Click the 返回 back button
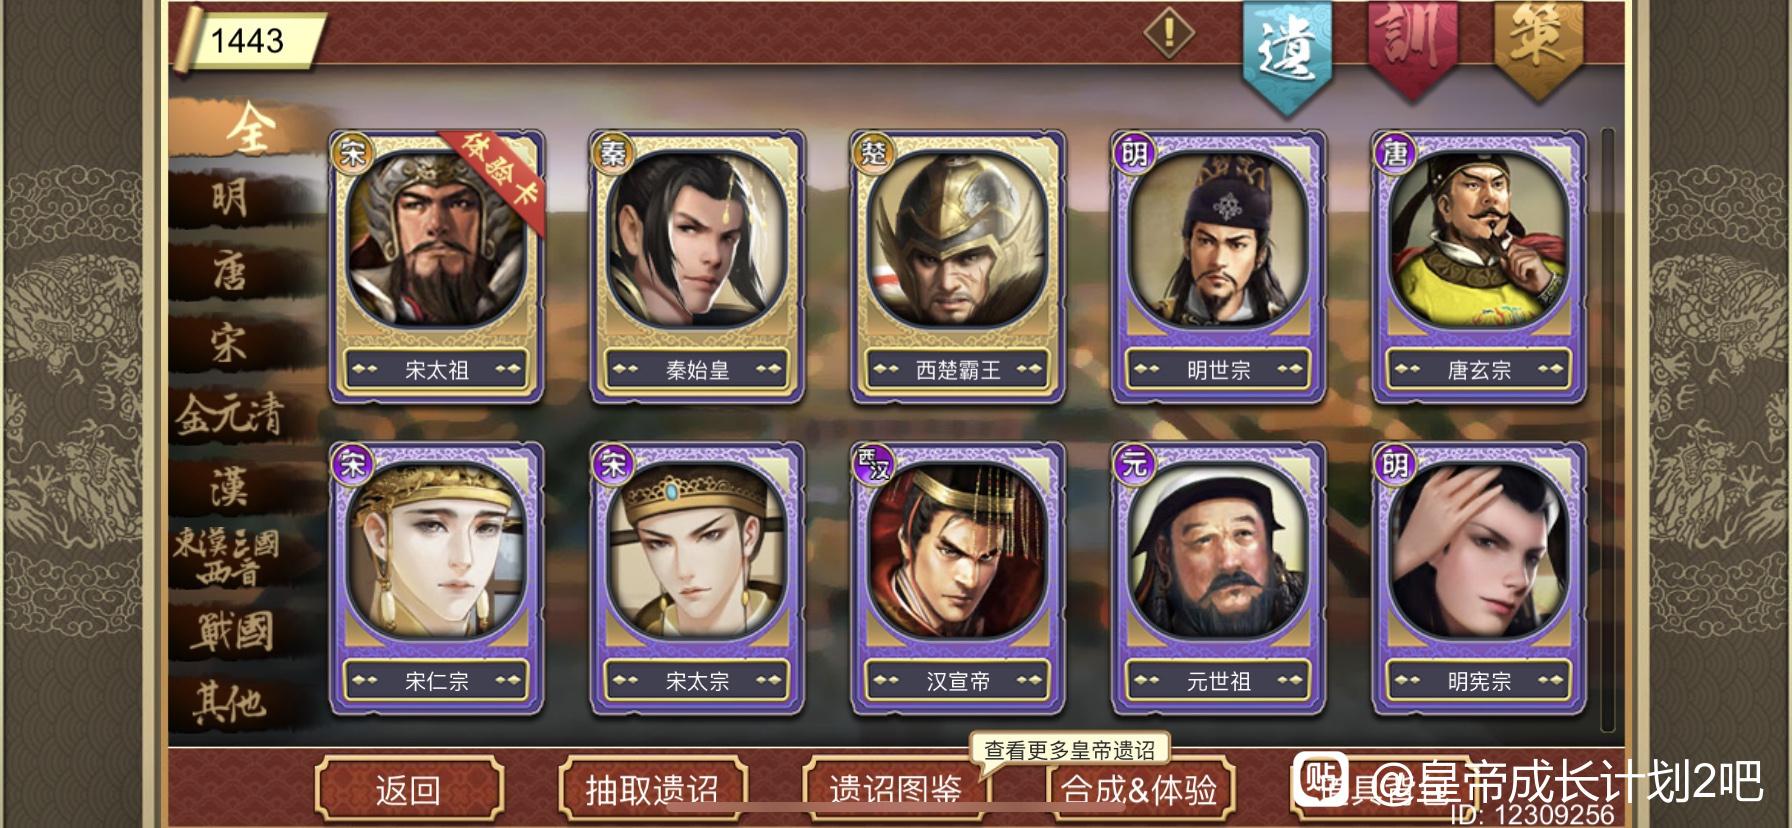Viewport: 1792px width, 828px height. tap(408, 790)
